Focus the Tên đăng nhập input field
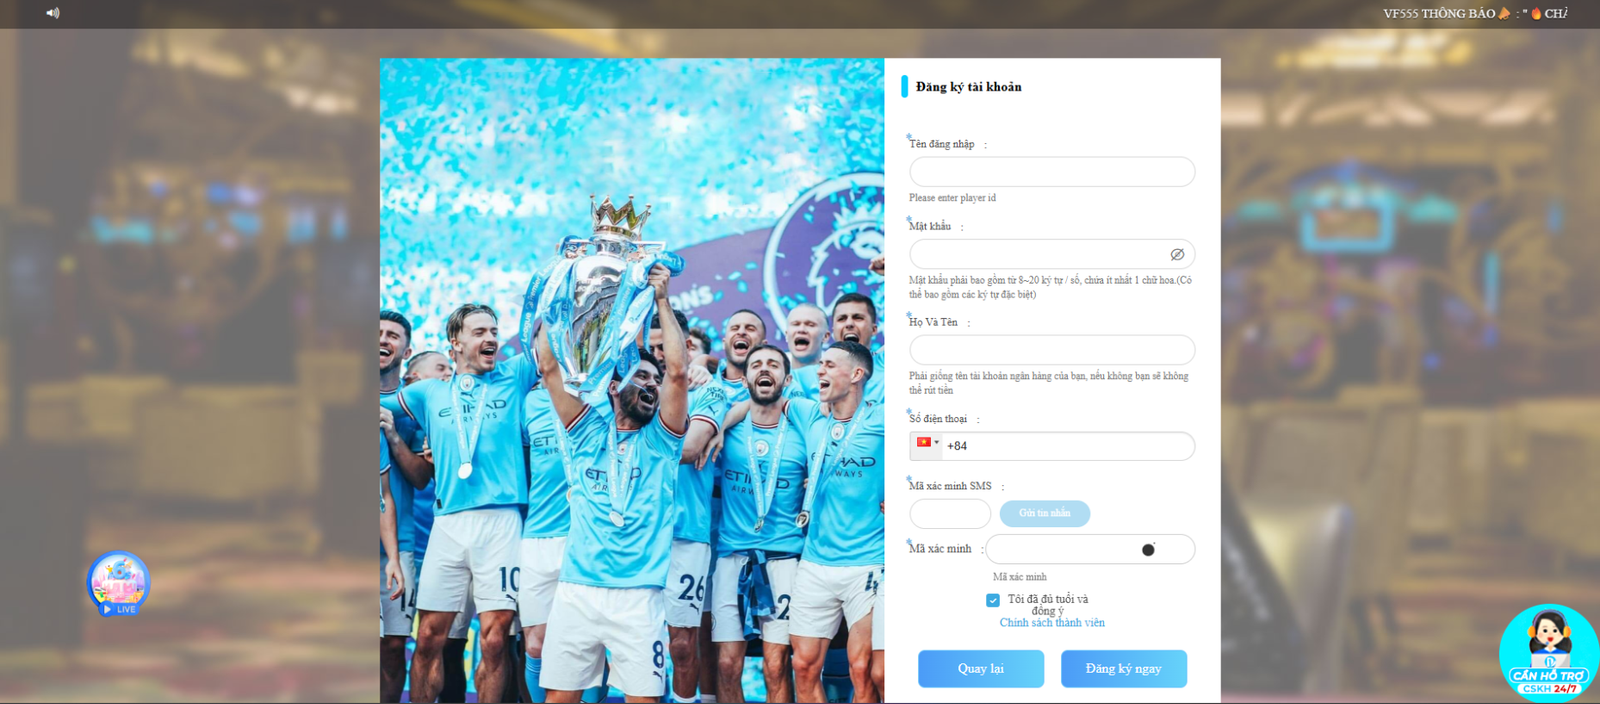1600x704 pixels. coord(1052,171)
